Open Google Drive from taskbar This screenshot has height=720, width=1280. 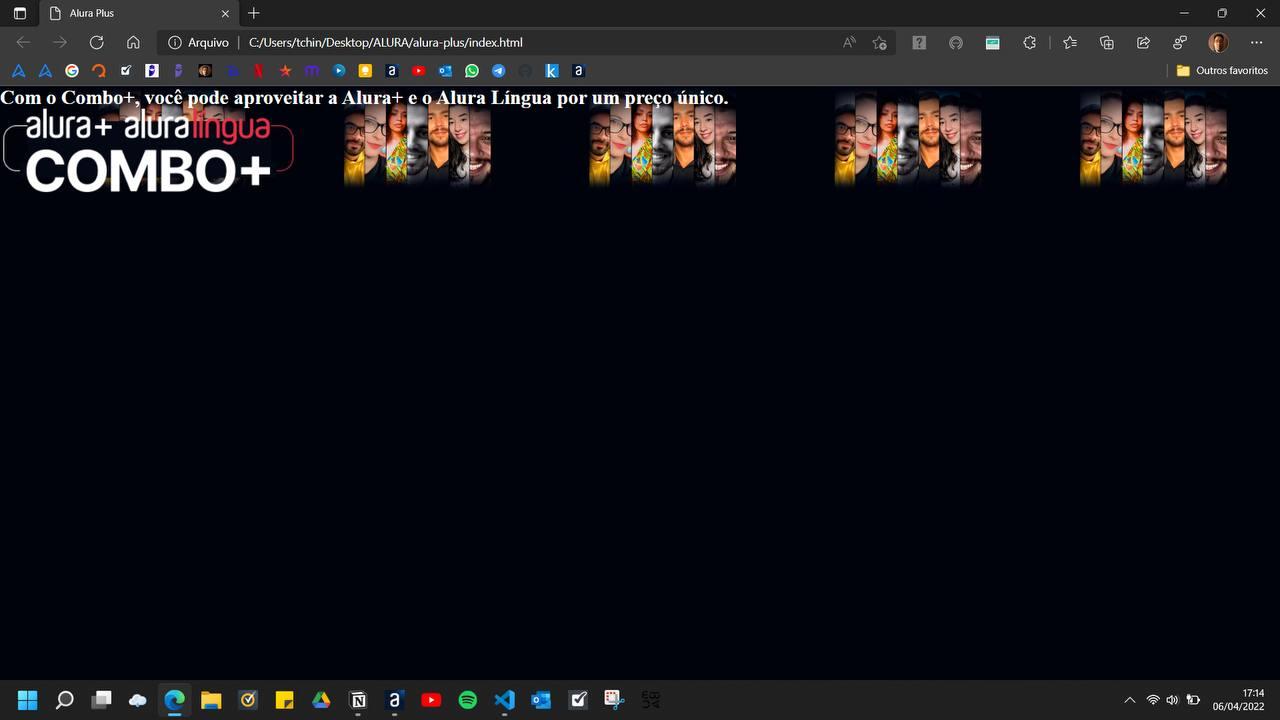tap(321, 699)
